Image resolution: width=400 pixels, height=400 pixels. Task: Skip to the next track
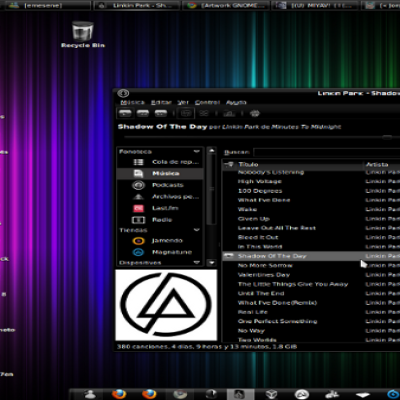(161, 113)
